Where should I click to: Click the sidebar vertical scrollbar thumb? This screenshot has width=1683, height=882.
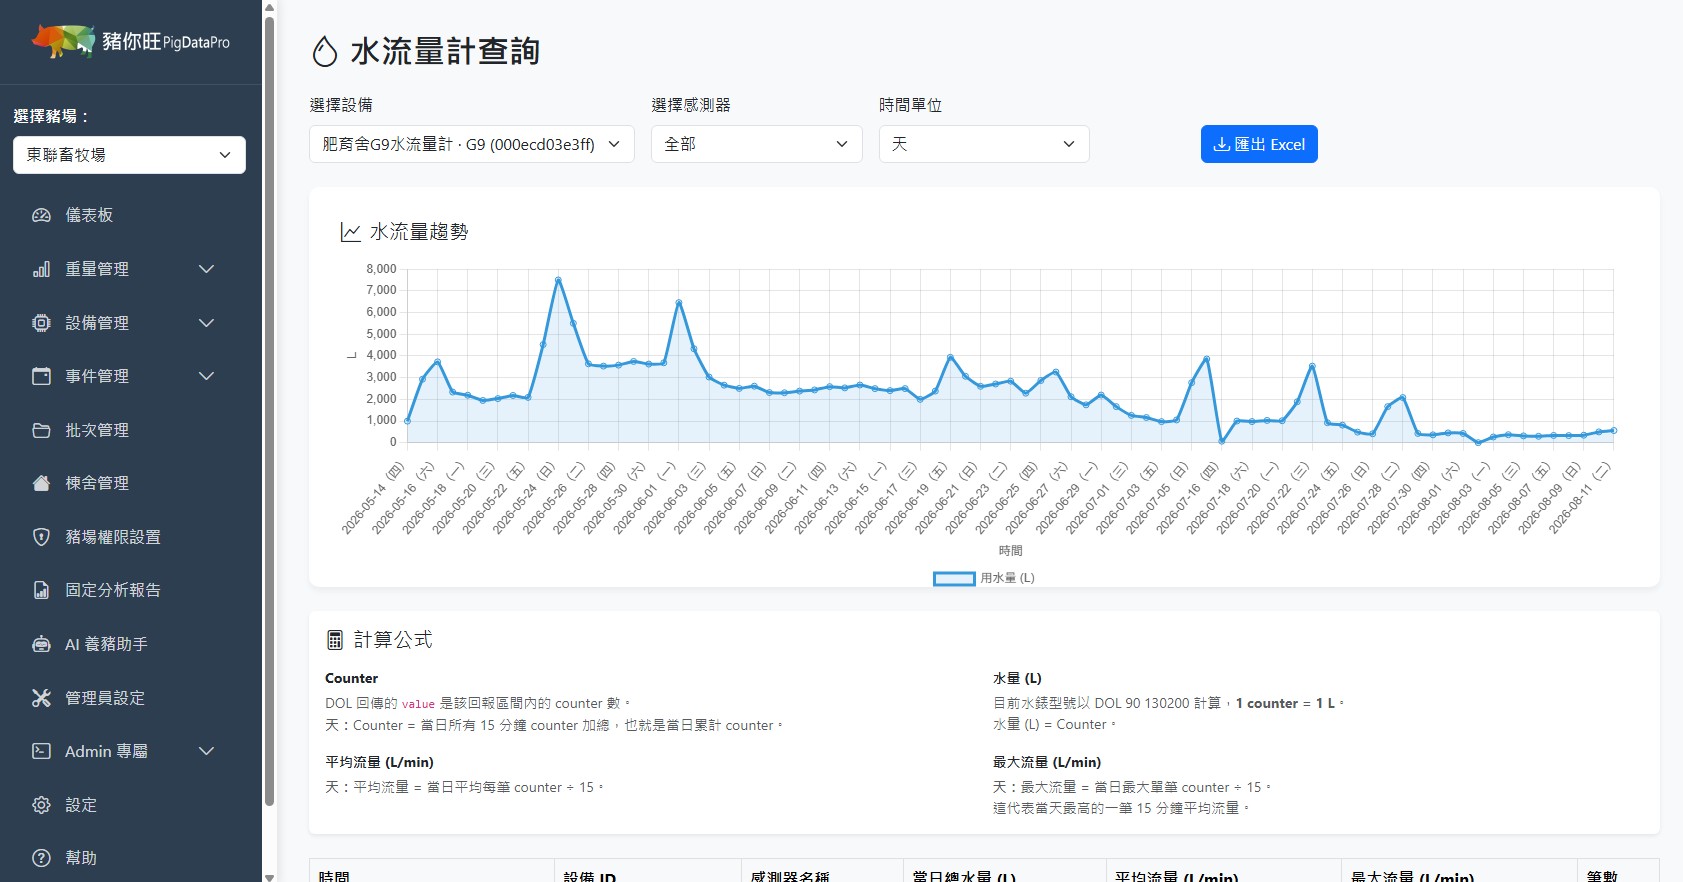[x=269, y=410]
